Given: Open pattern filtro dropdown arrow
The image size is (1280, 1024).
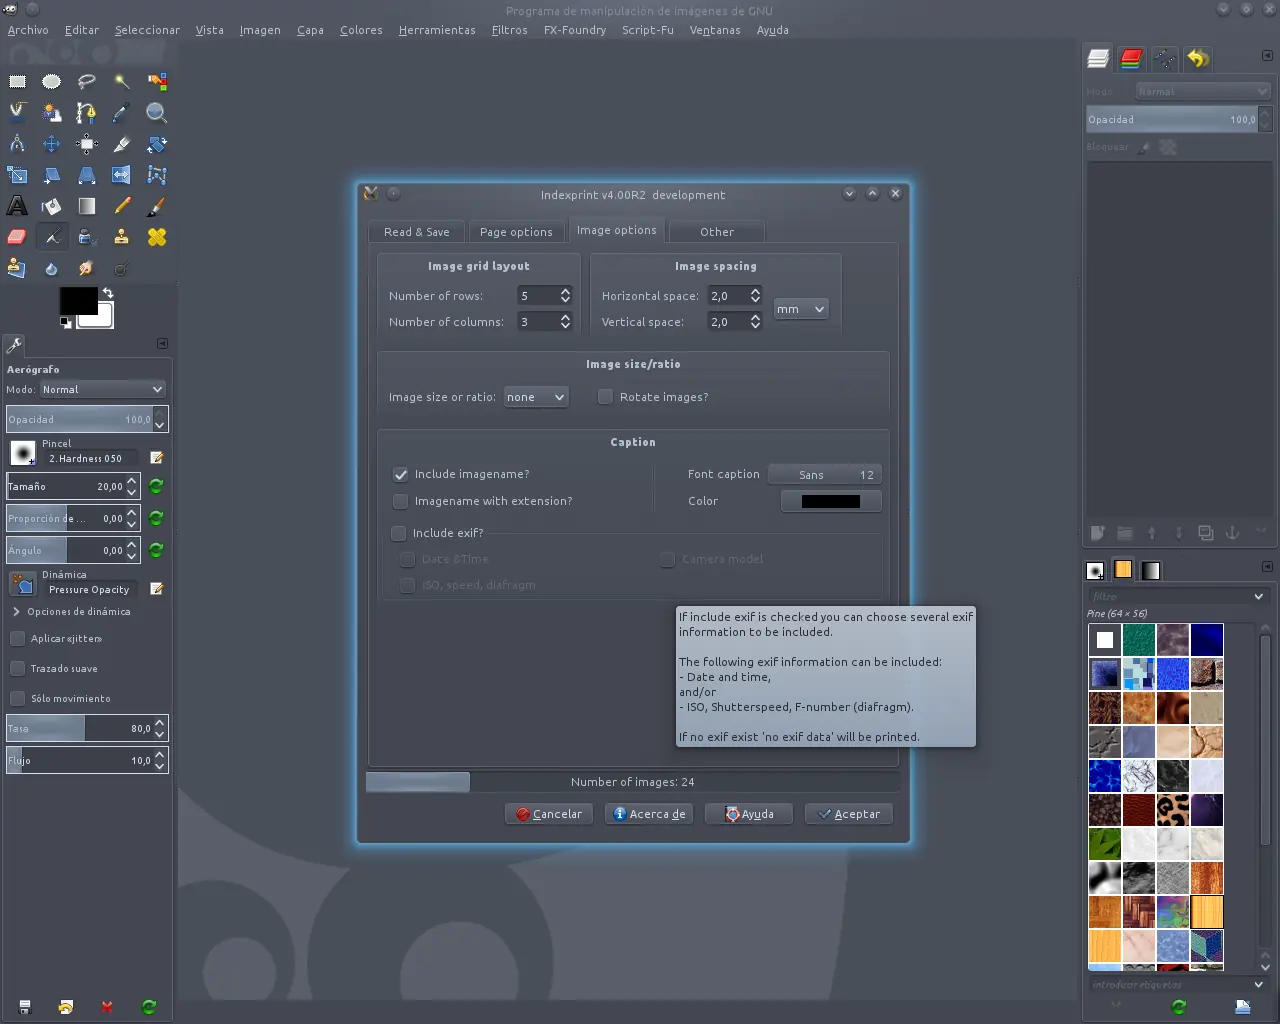Looking at the screenshot, I should (1259, 596).
